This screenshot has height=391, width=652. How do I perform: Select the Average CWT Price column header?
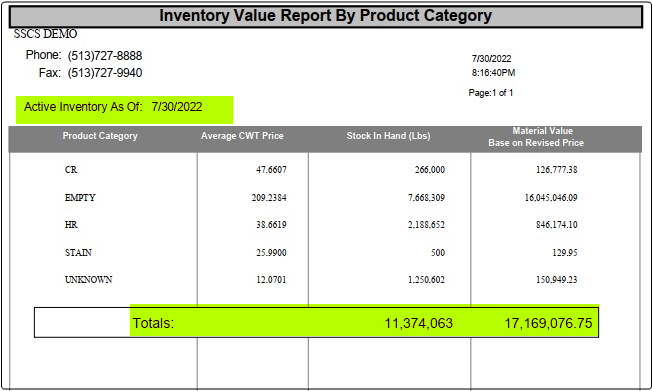point(242,136)
